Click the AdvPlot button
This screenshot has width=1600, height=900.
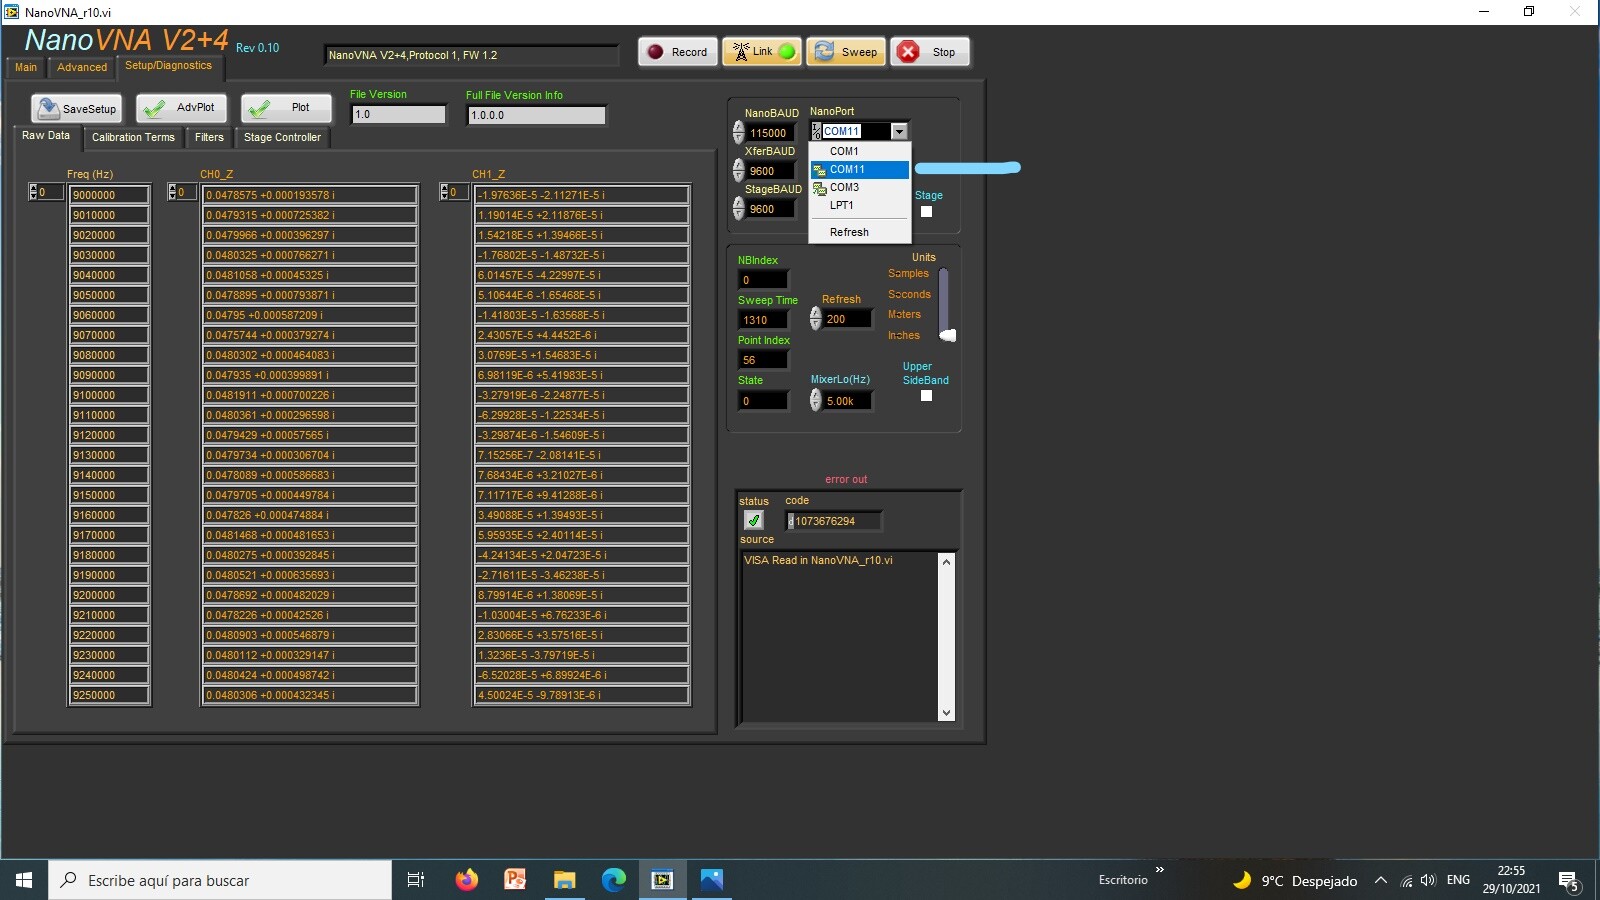pos(181,108)
